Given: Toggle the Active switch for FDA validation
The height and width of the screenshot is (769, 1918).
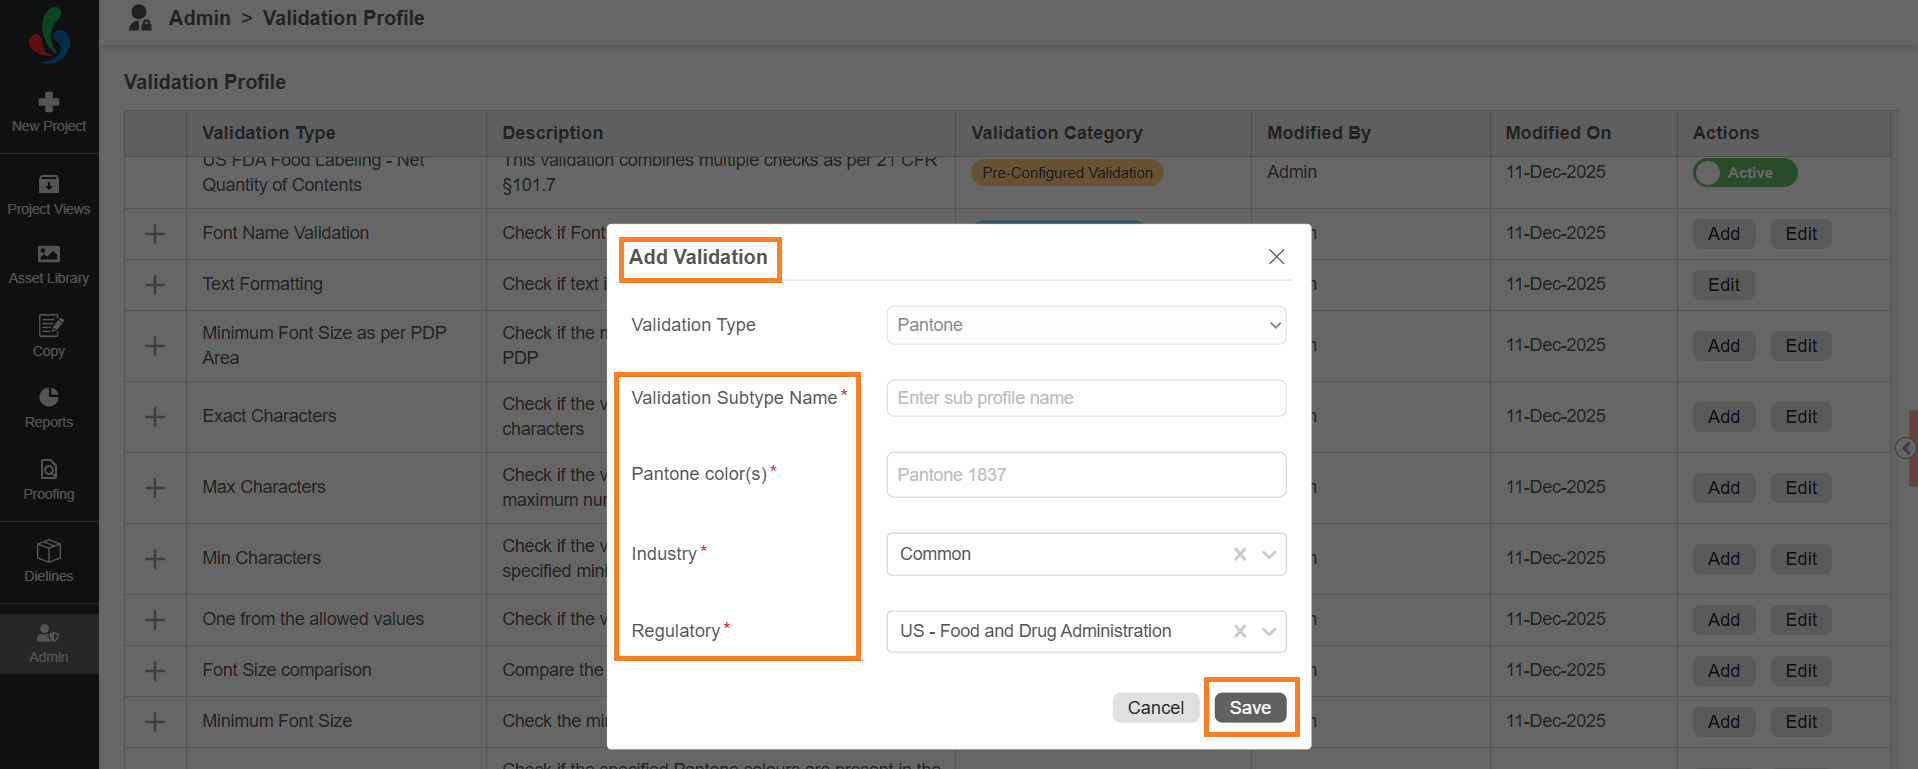Looking at the screenshot, I should [1744, 173].
